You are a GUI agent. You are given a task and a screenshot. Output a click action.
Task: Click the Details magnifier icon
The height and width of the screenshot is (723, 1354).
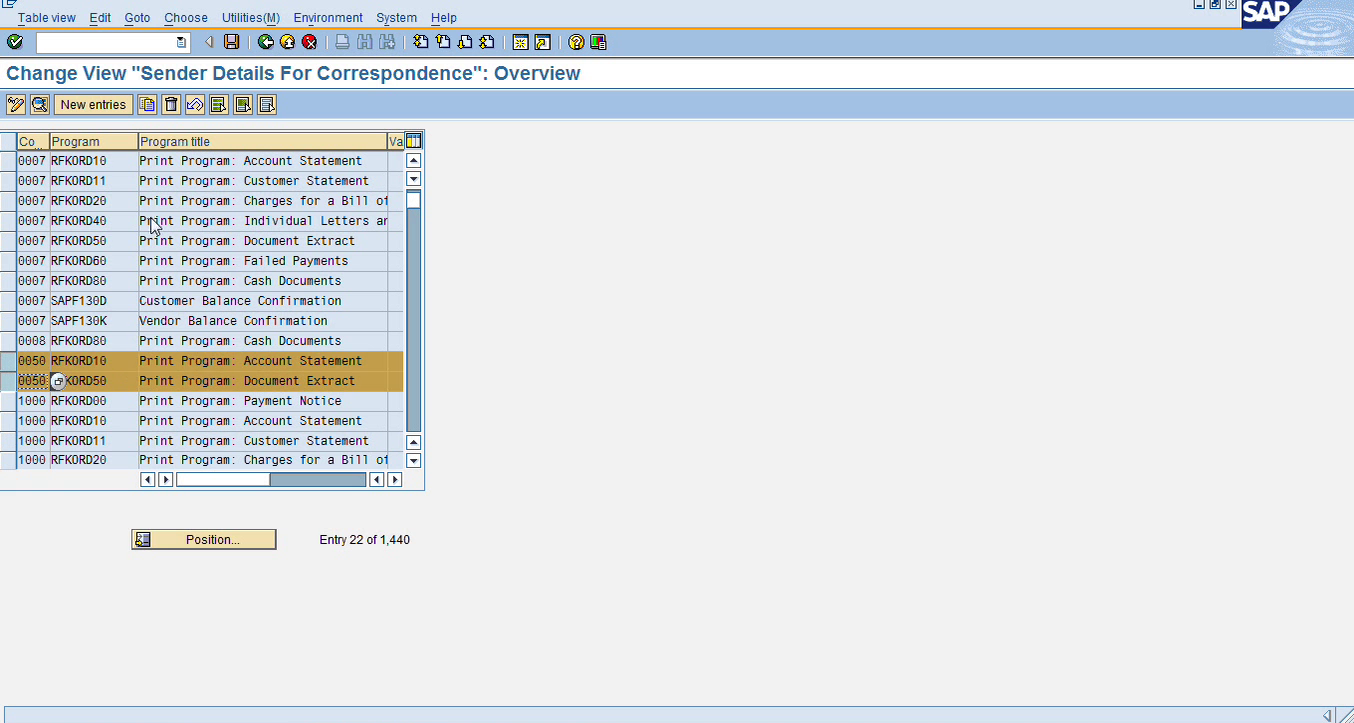click(x=40, y=104)
